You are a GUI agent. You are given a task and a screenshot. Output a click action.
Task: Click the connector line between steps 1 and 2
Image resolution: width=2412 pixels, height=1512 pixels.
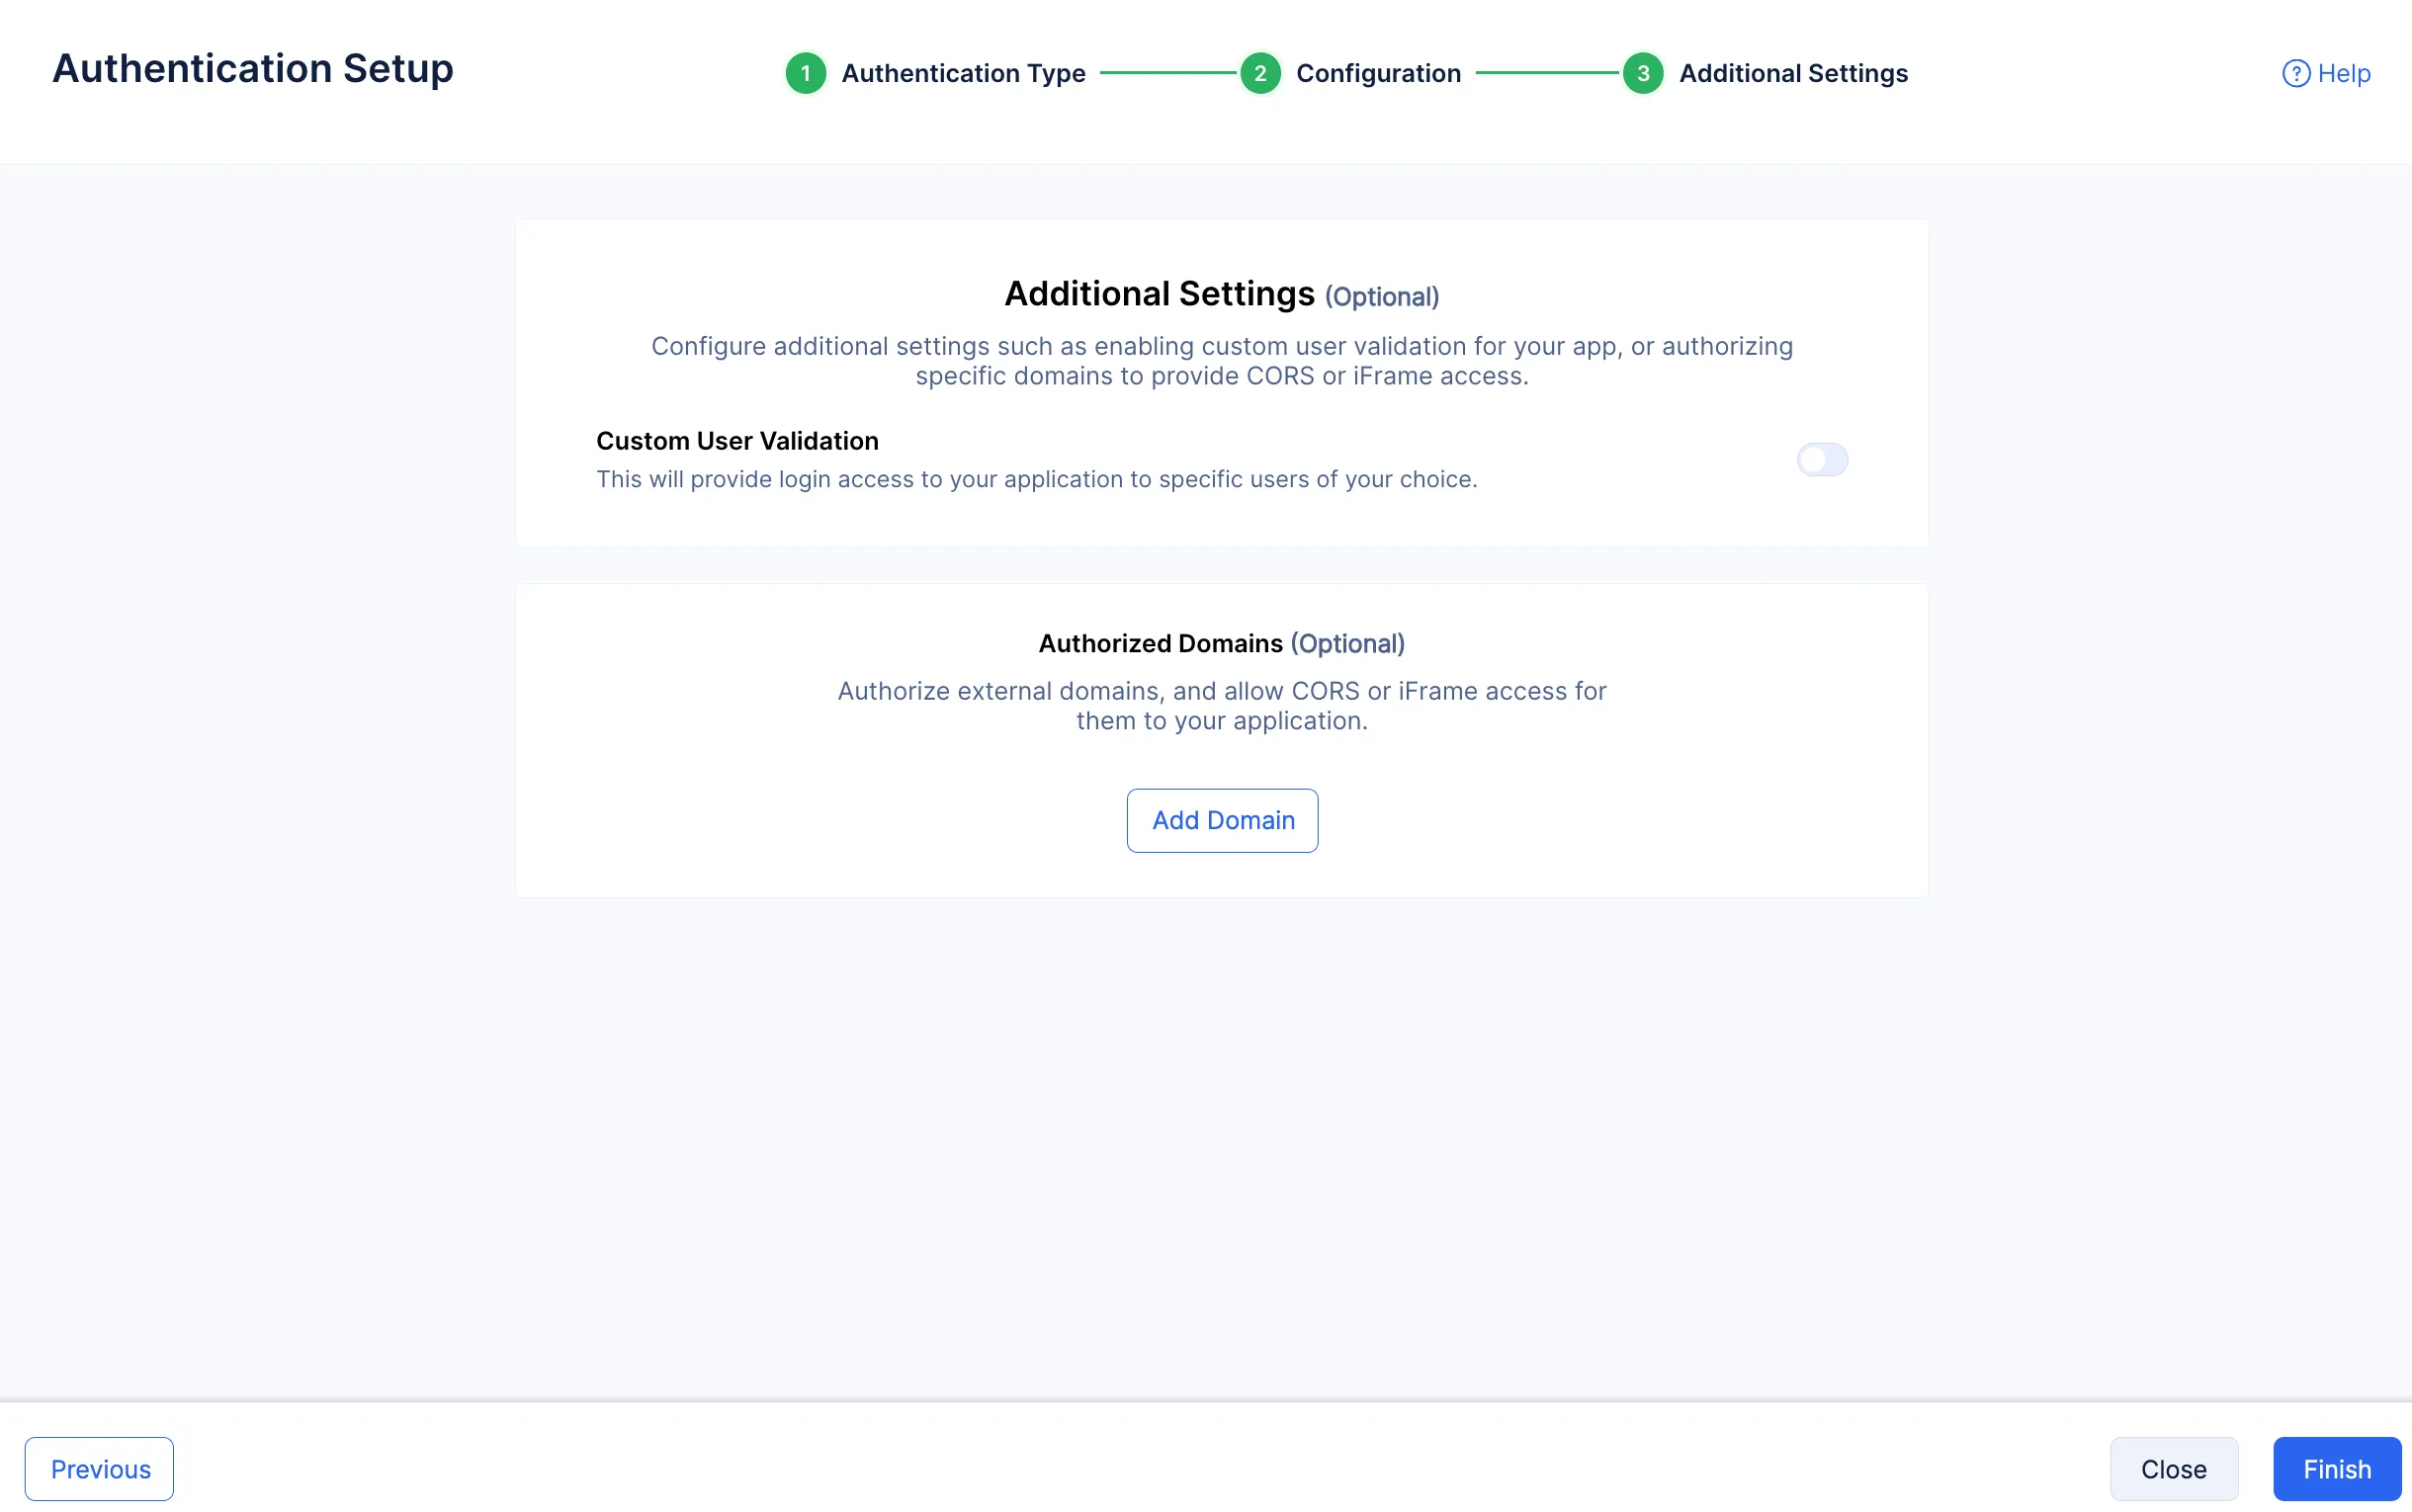(x=1168, y=73)
